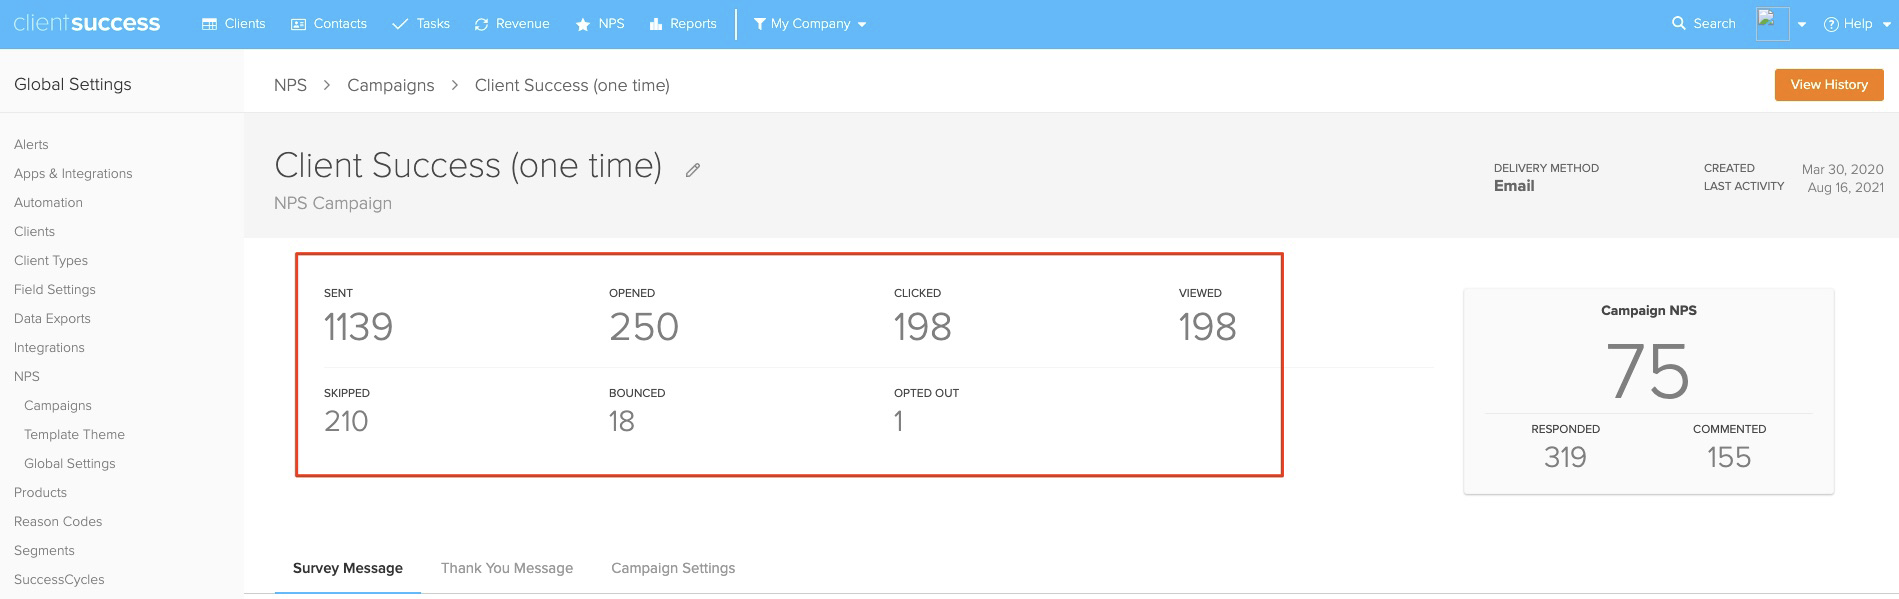
Task: Select NPS in the settings sidebar
Action: pos(27,376)
